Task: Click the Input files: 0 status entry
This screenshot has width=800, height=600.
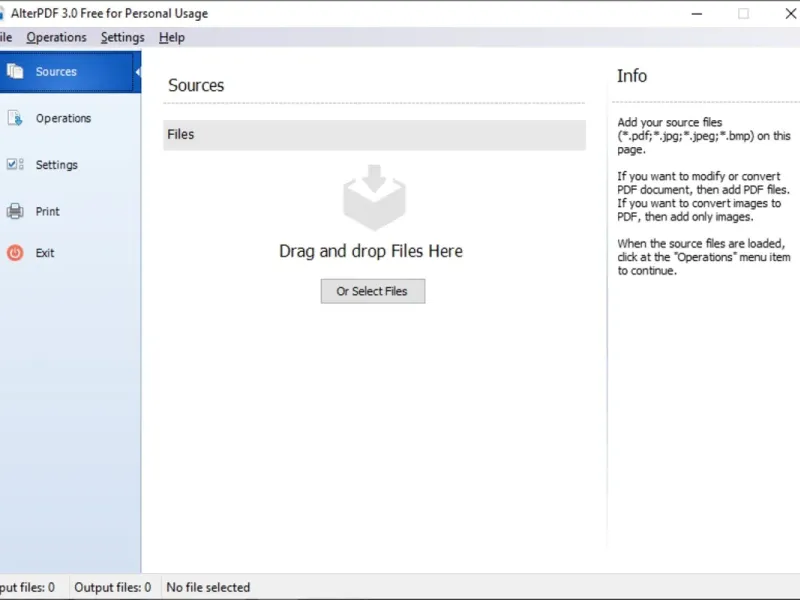Action: (27, 587)
